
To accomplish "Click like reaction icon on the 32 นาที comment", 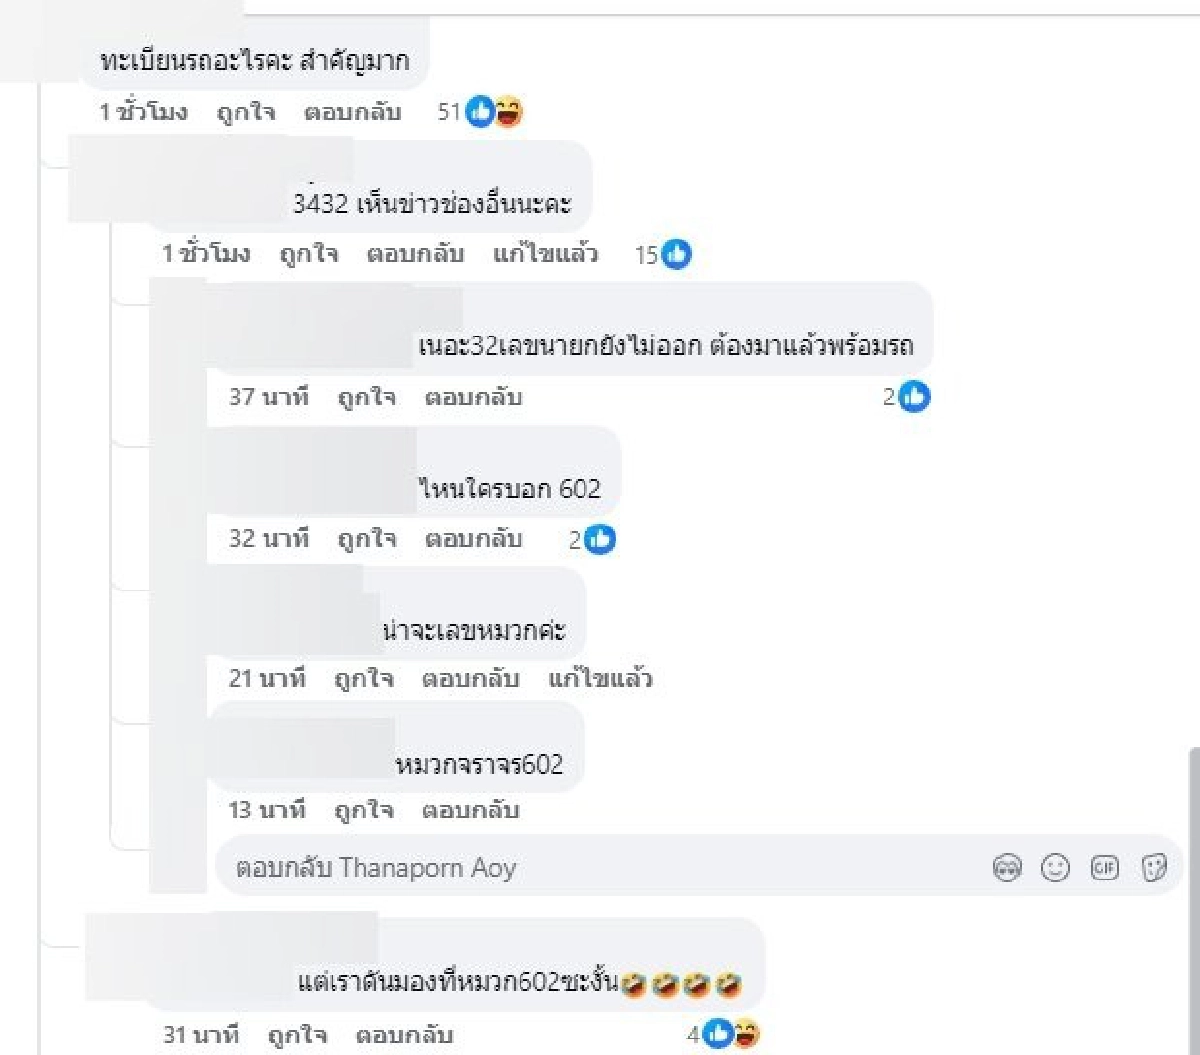I will coord(600,540).
